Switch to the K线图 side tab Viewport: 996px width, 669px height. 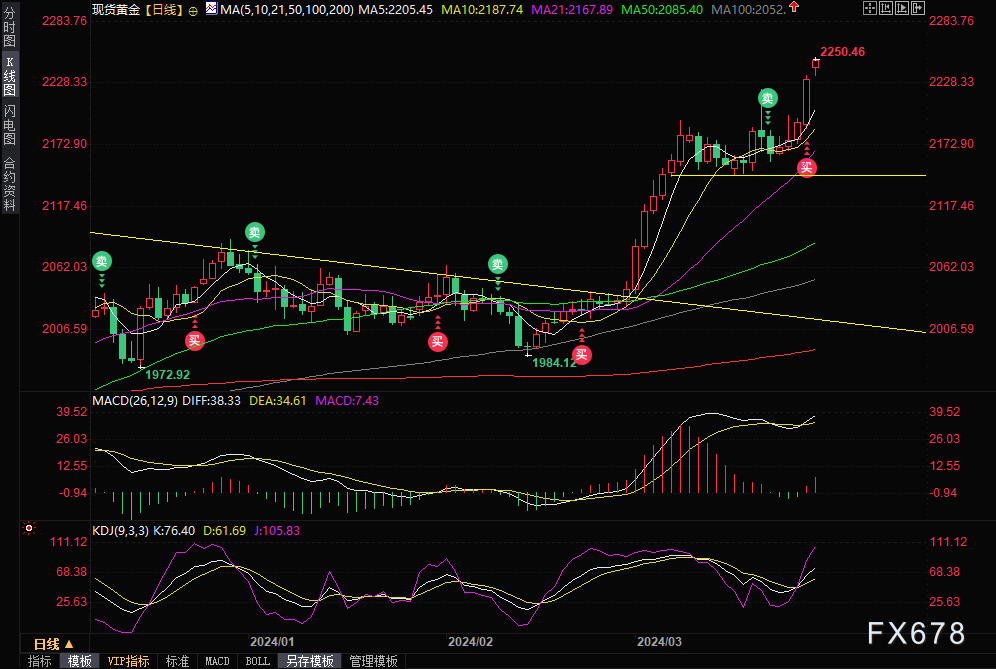coord(10,75)
